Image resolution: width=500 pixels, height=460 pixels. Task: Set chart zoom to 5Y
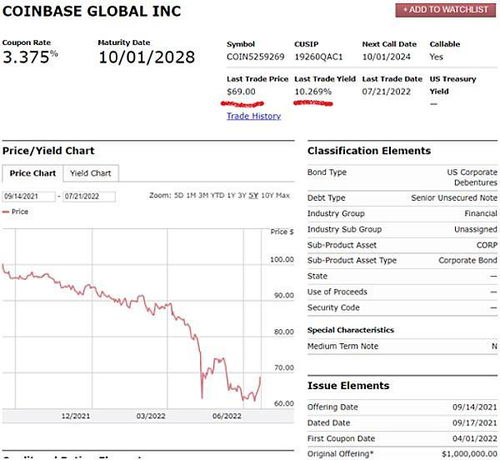(x=253, y=195)
